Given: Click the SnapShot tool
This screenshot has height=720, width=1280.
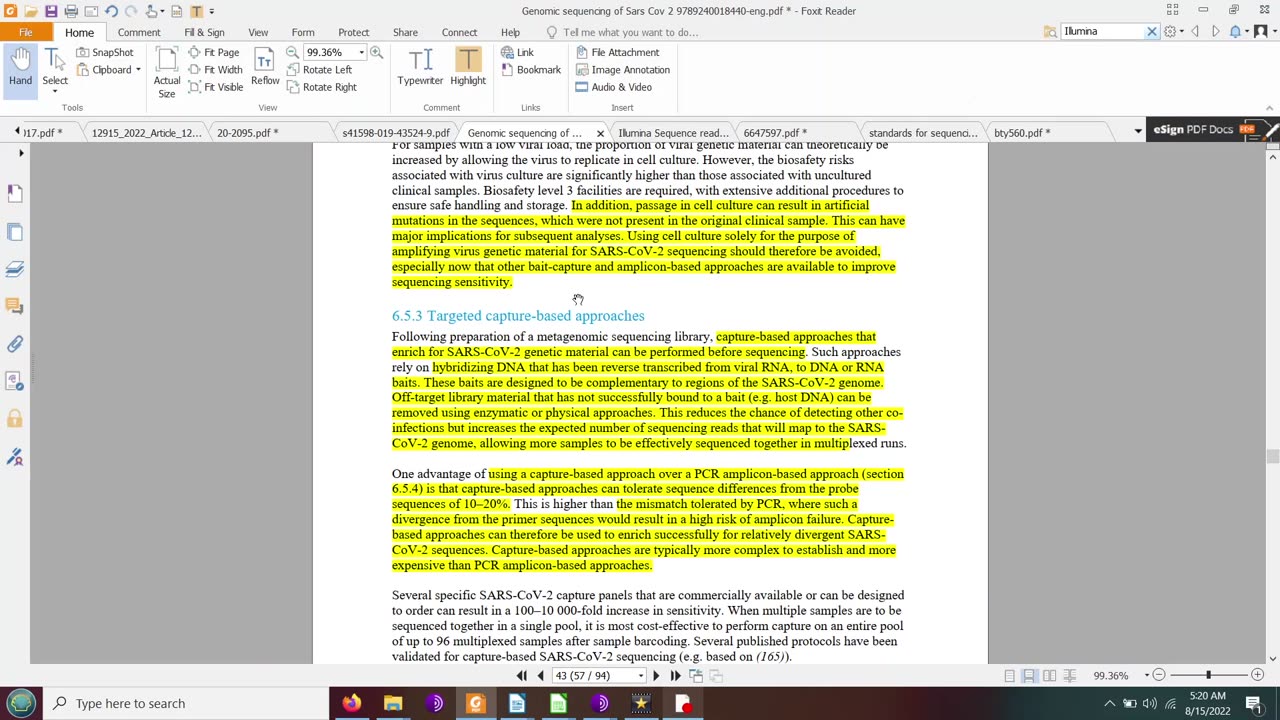Looking at the screenshot, I should click(104, 52).
